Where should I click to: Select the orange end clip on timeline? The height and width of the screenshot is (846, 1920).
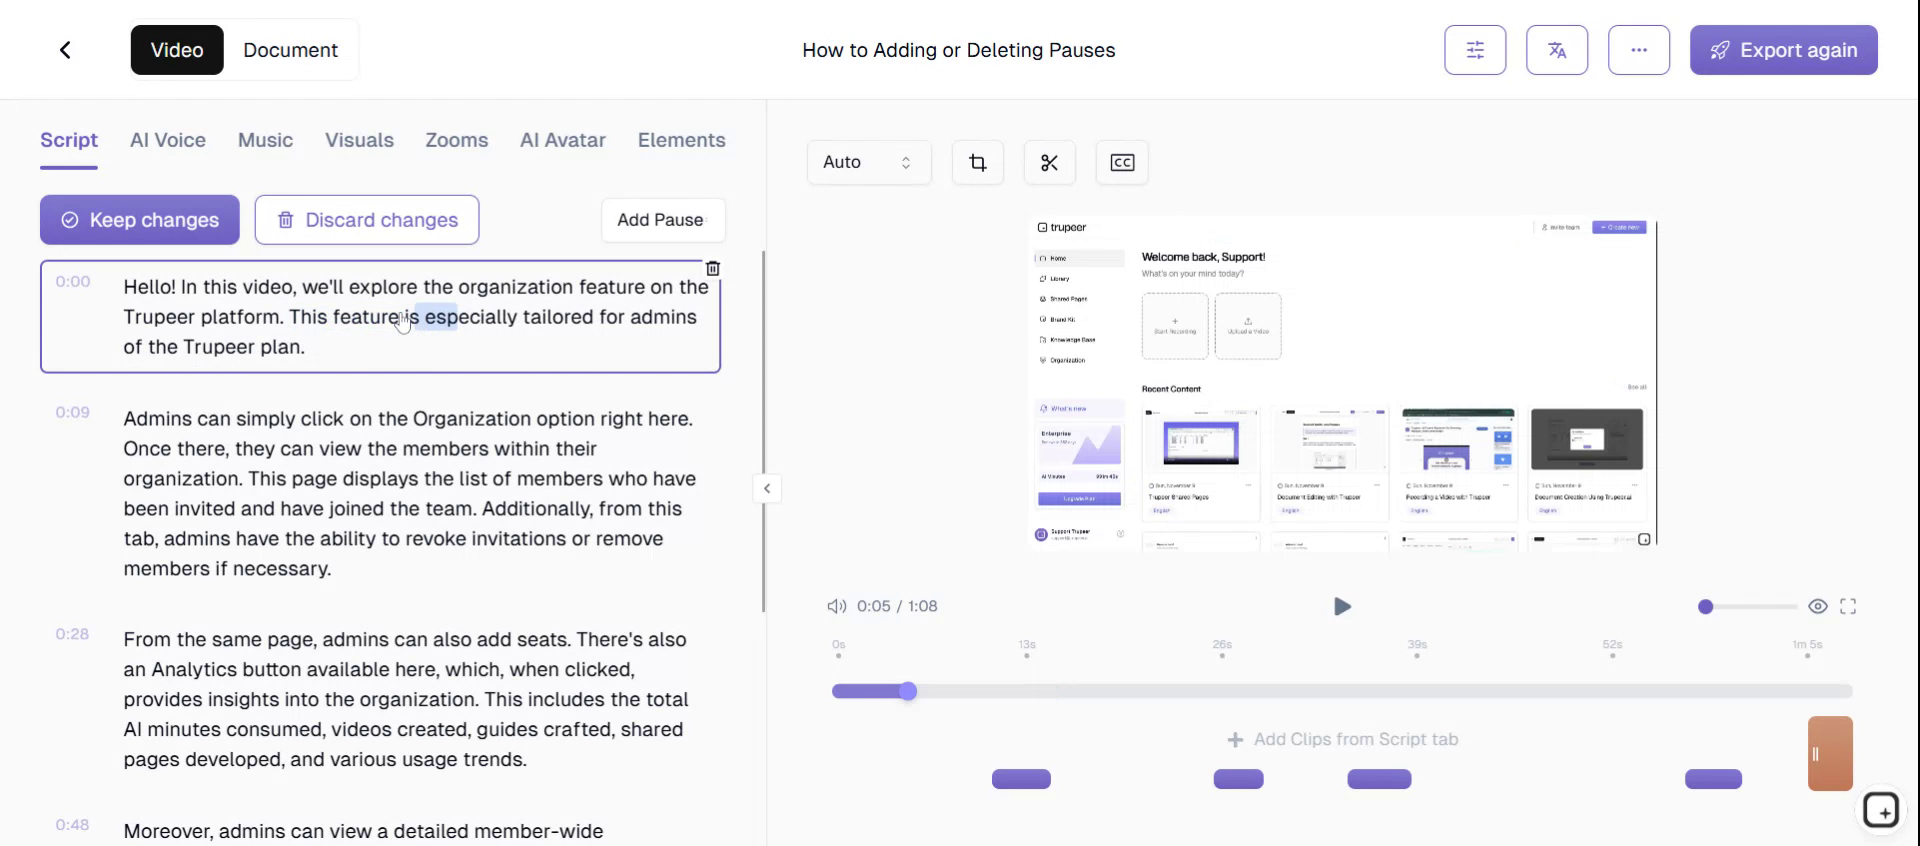pyautogui.click(x=1830, y=753)
